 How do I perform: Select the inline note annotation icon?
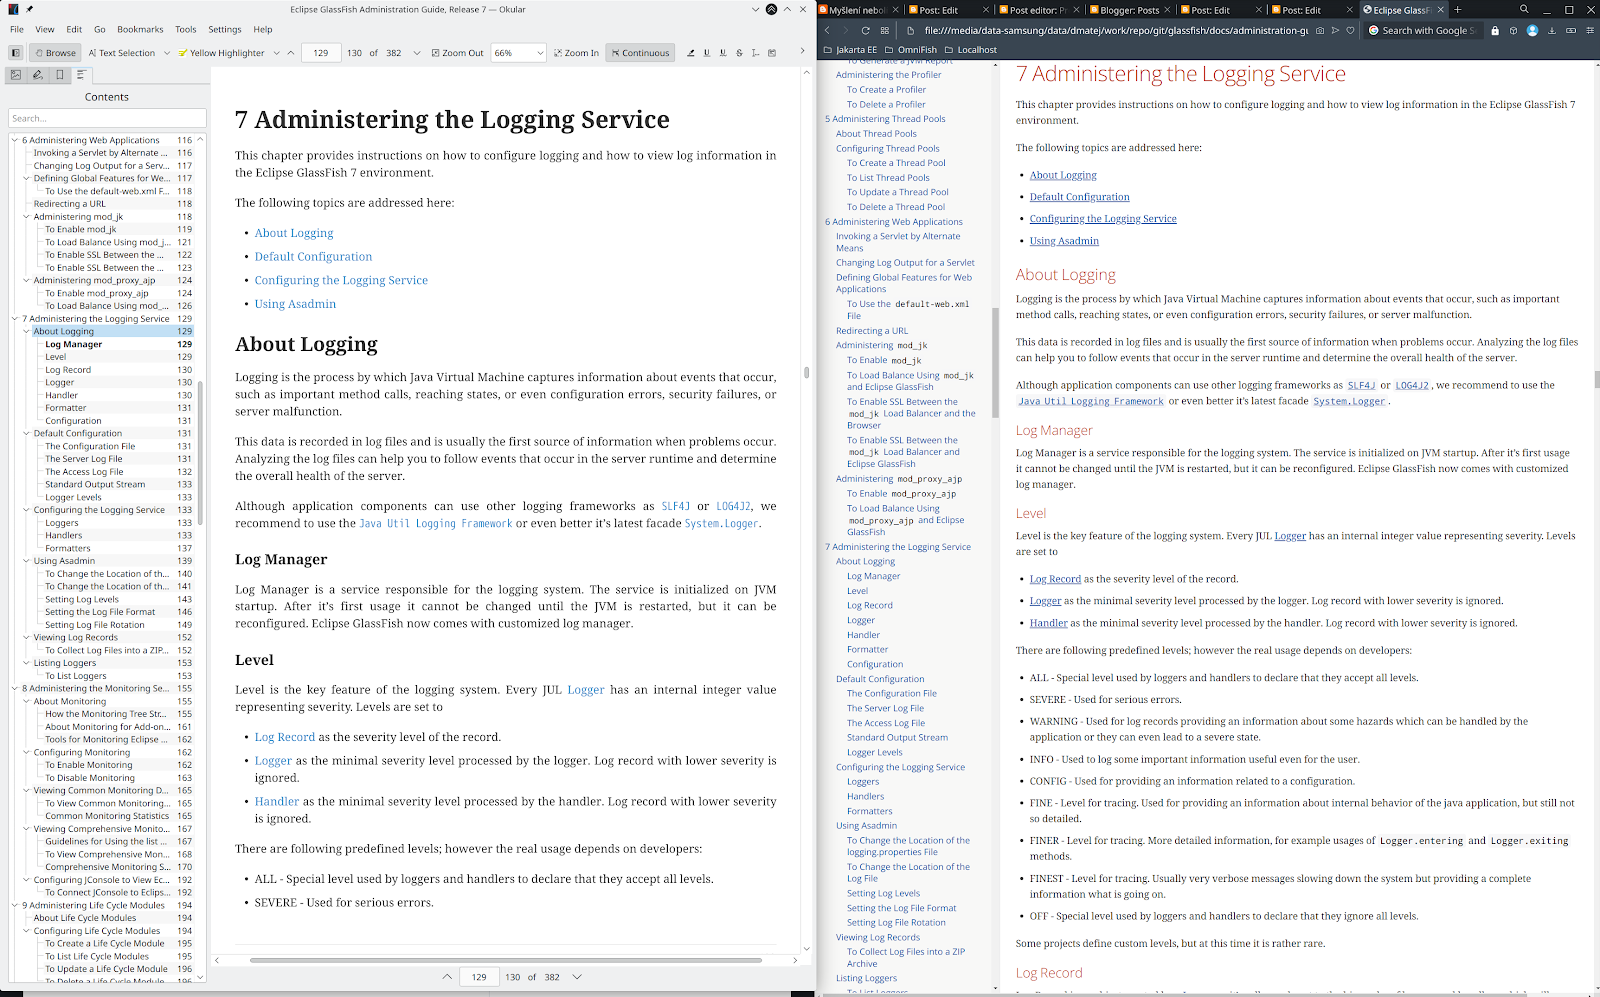[x=772, y=53]
